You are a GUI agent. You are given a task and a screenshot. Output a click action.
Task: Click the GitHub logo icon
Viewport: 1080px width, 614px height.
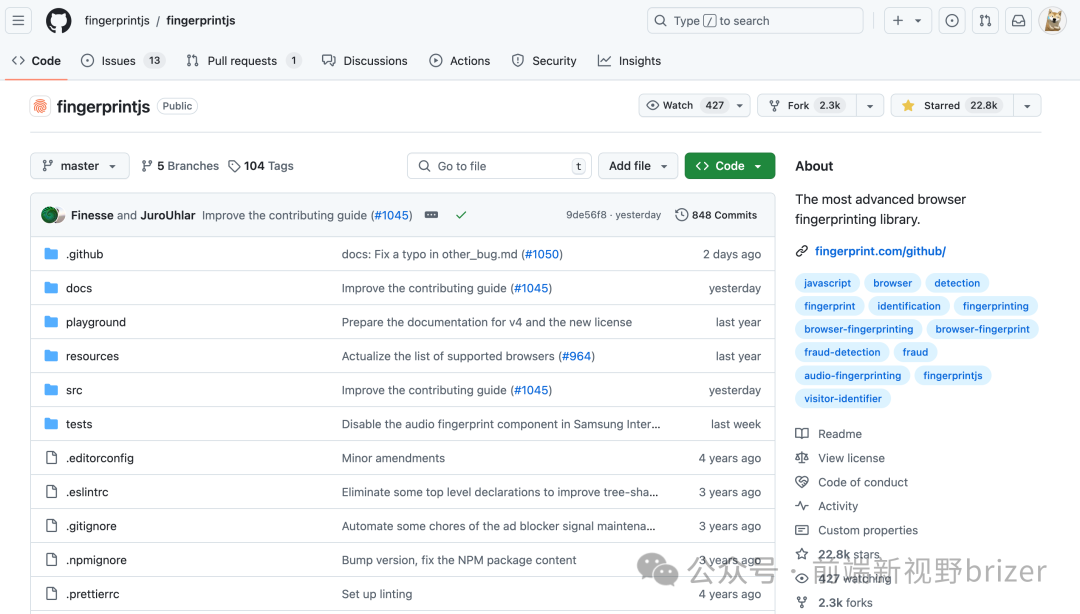tap(59, 20)
